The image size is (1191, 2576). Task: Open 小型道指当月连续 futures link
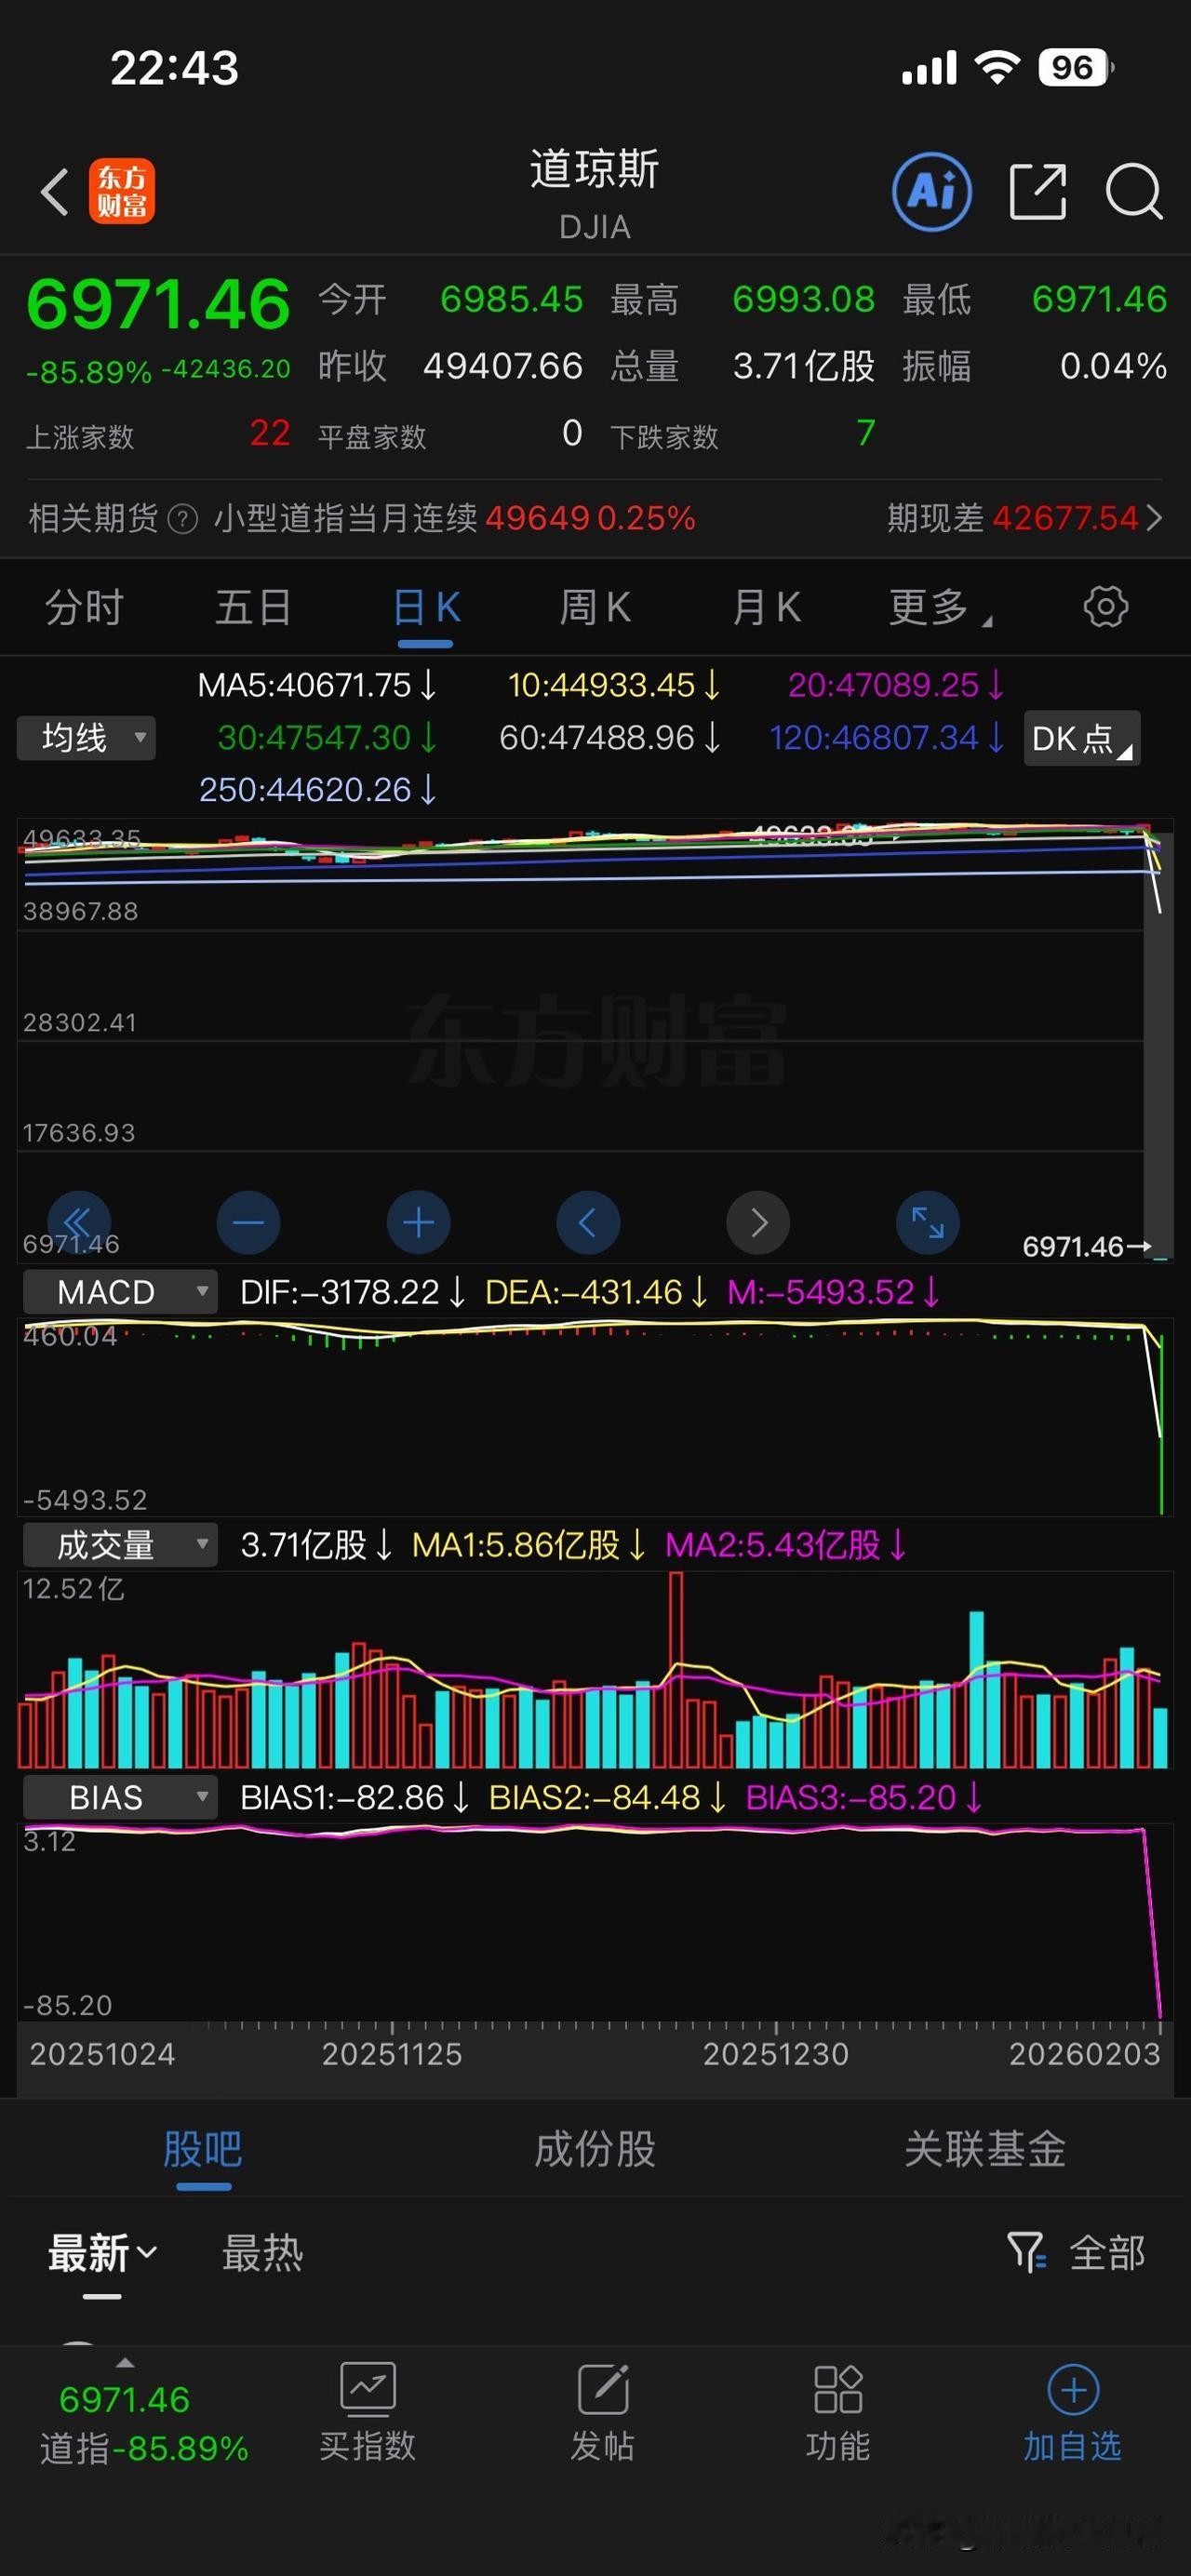(x=455, y=518)
